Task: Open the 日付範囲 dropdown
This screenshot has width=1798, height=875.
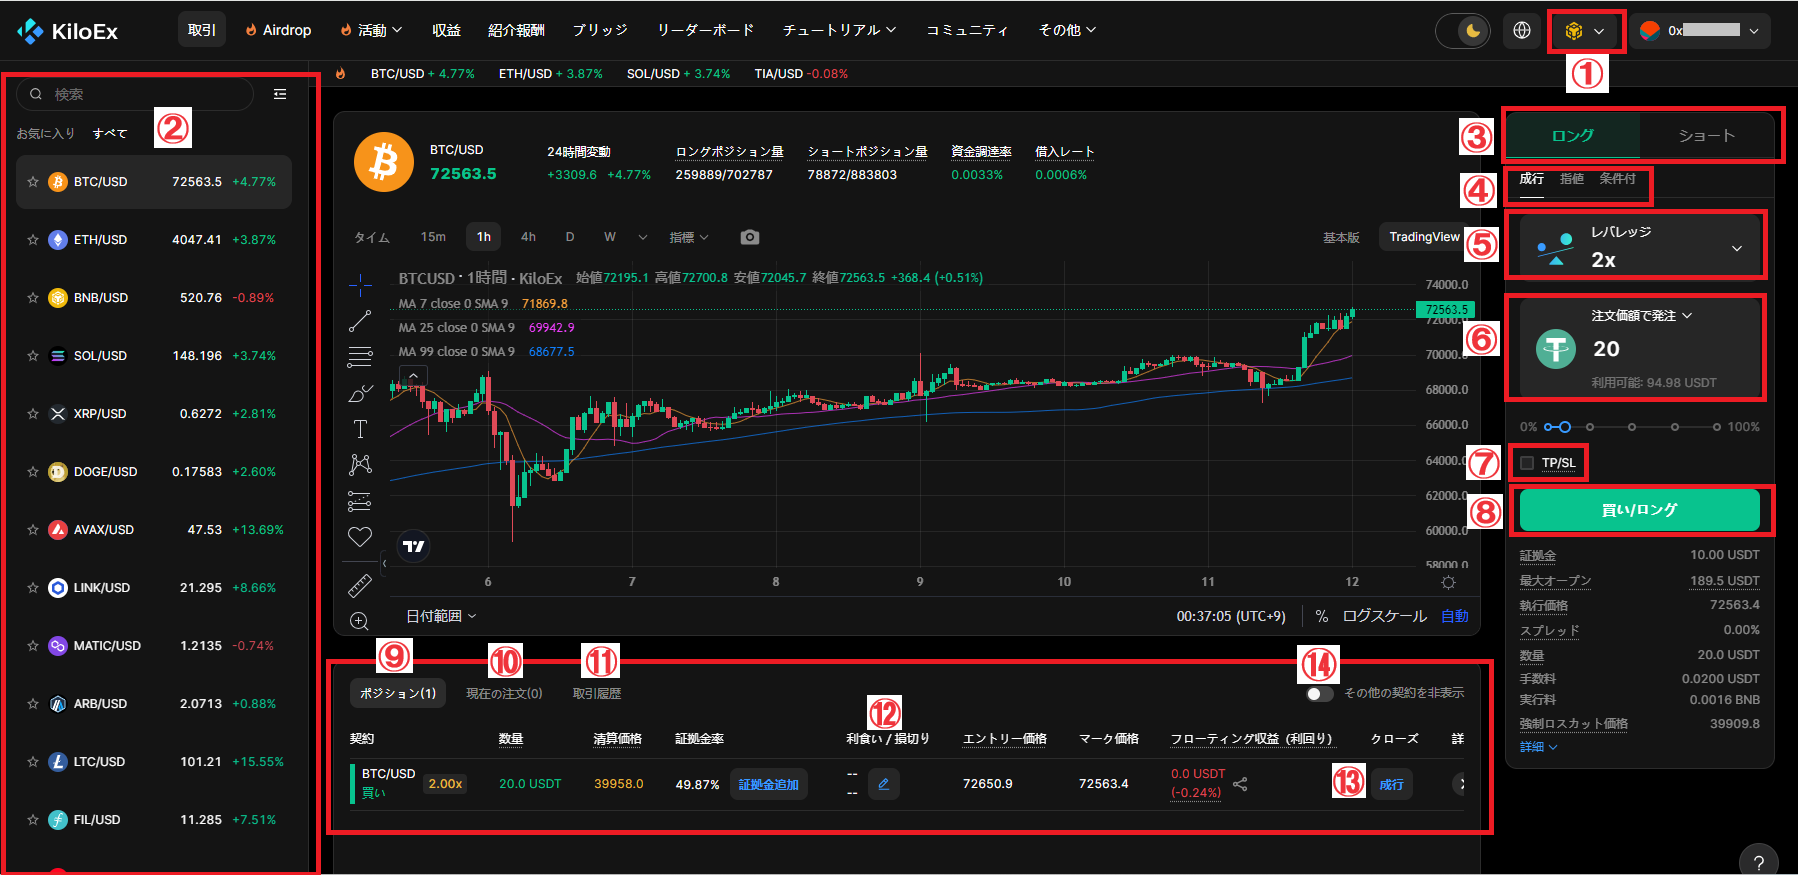Action: [441, 616]
